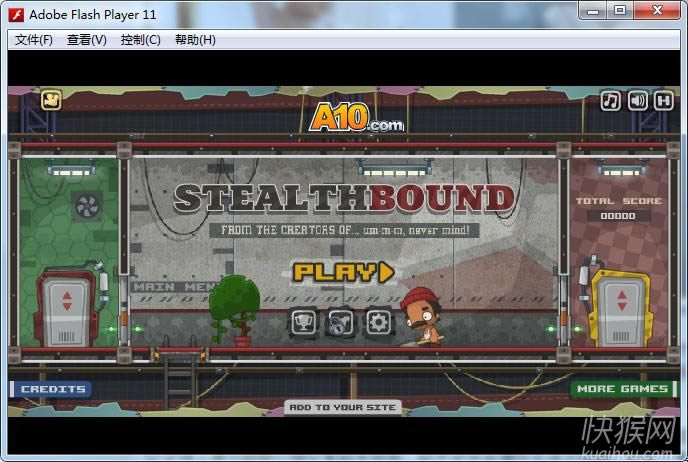Toggle the music note button
Screen dimensions: 688x462
point(610,101)
